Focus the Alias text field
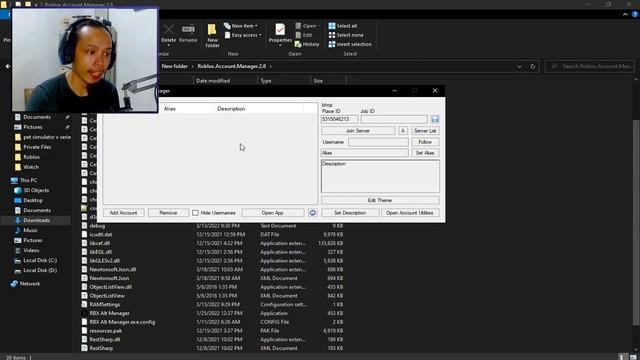The width and height of the screenshot is (640, 360). coord(364,153)
